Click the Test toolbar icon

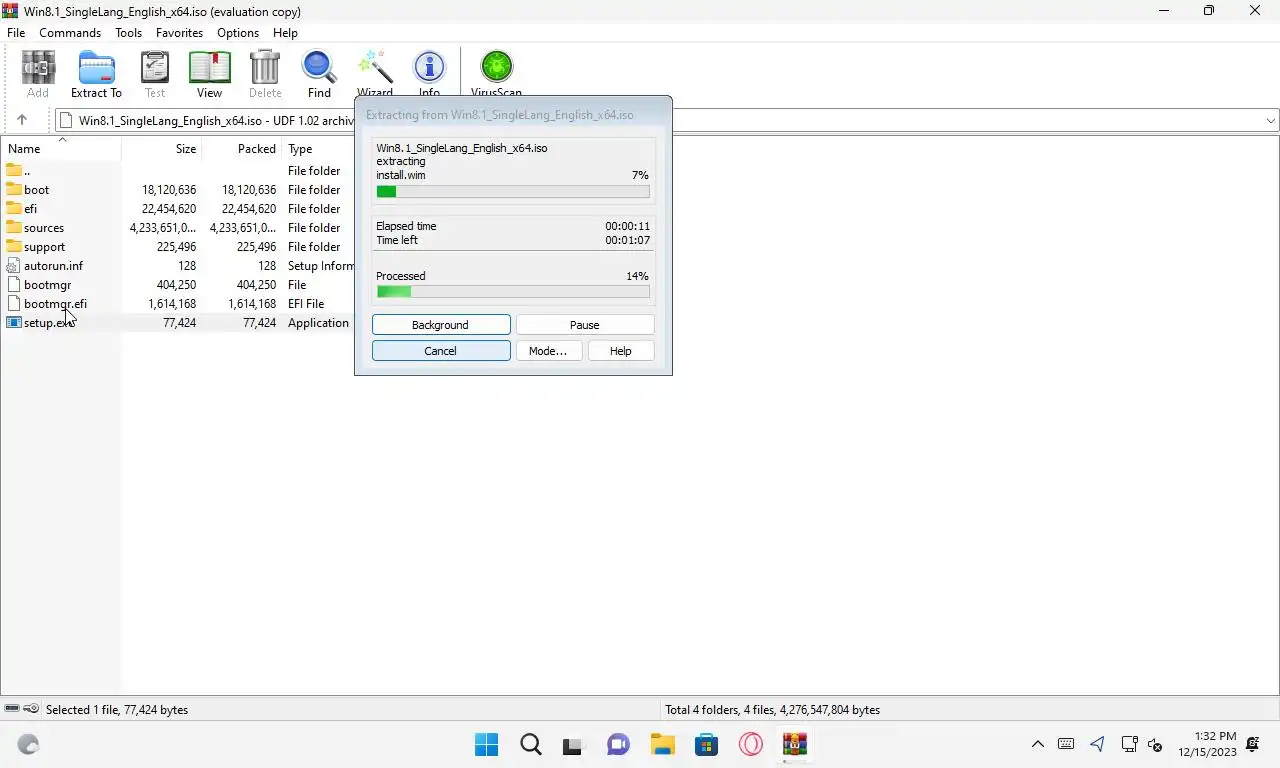155,74
